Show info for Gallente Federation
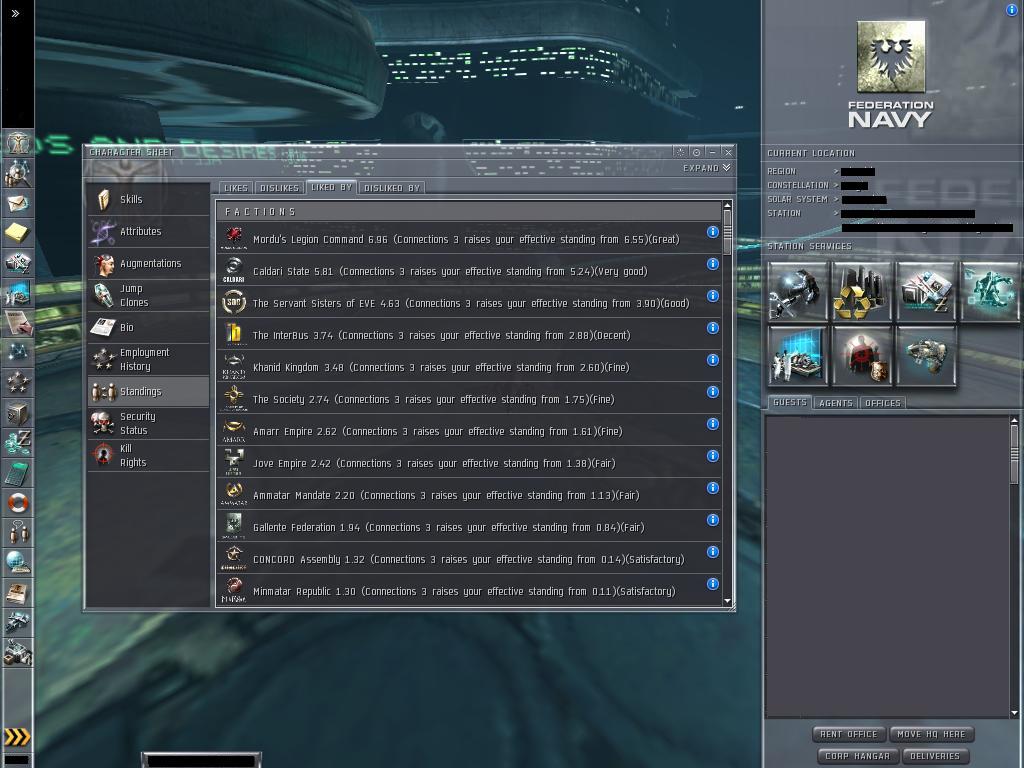The image size is (1024, 768). [712, 520]
